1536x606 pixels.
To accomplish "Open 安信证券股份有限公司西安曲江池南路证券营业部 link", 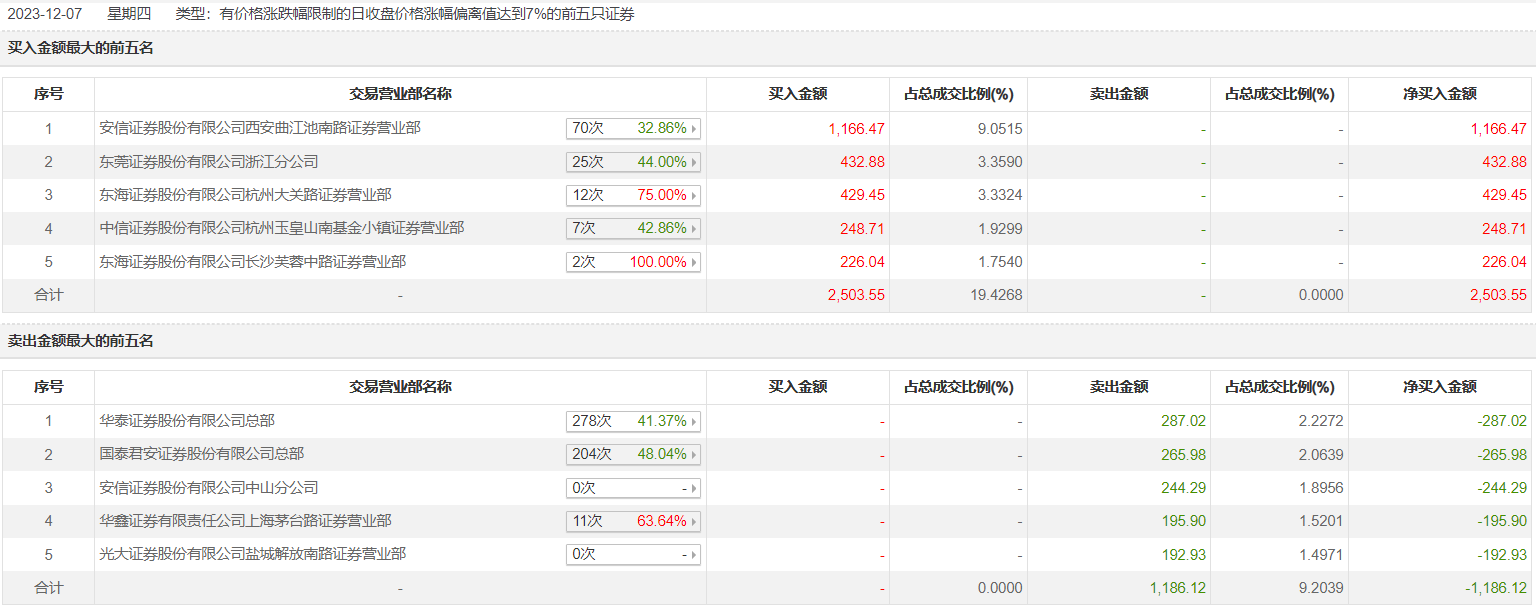I will point(260,128).
